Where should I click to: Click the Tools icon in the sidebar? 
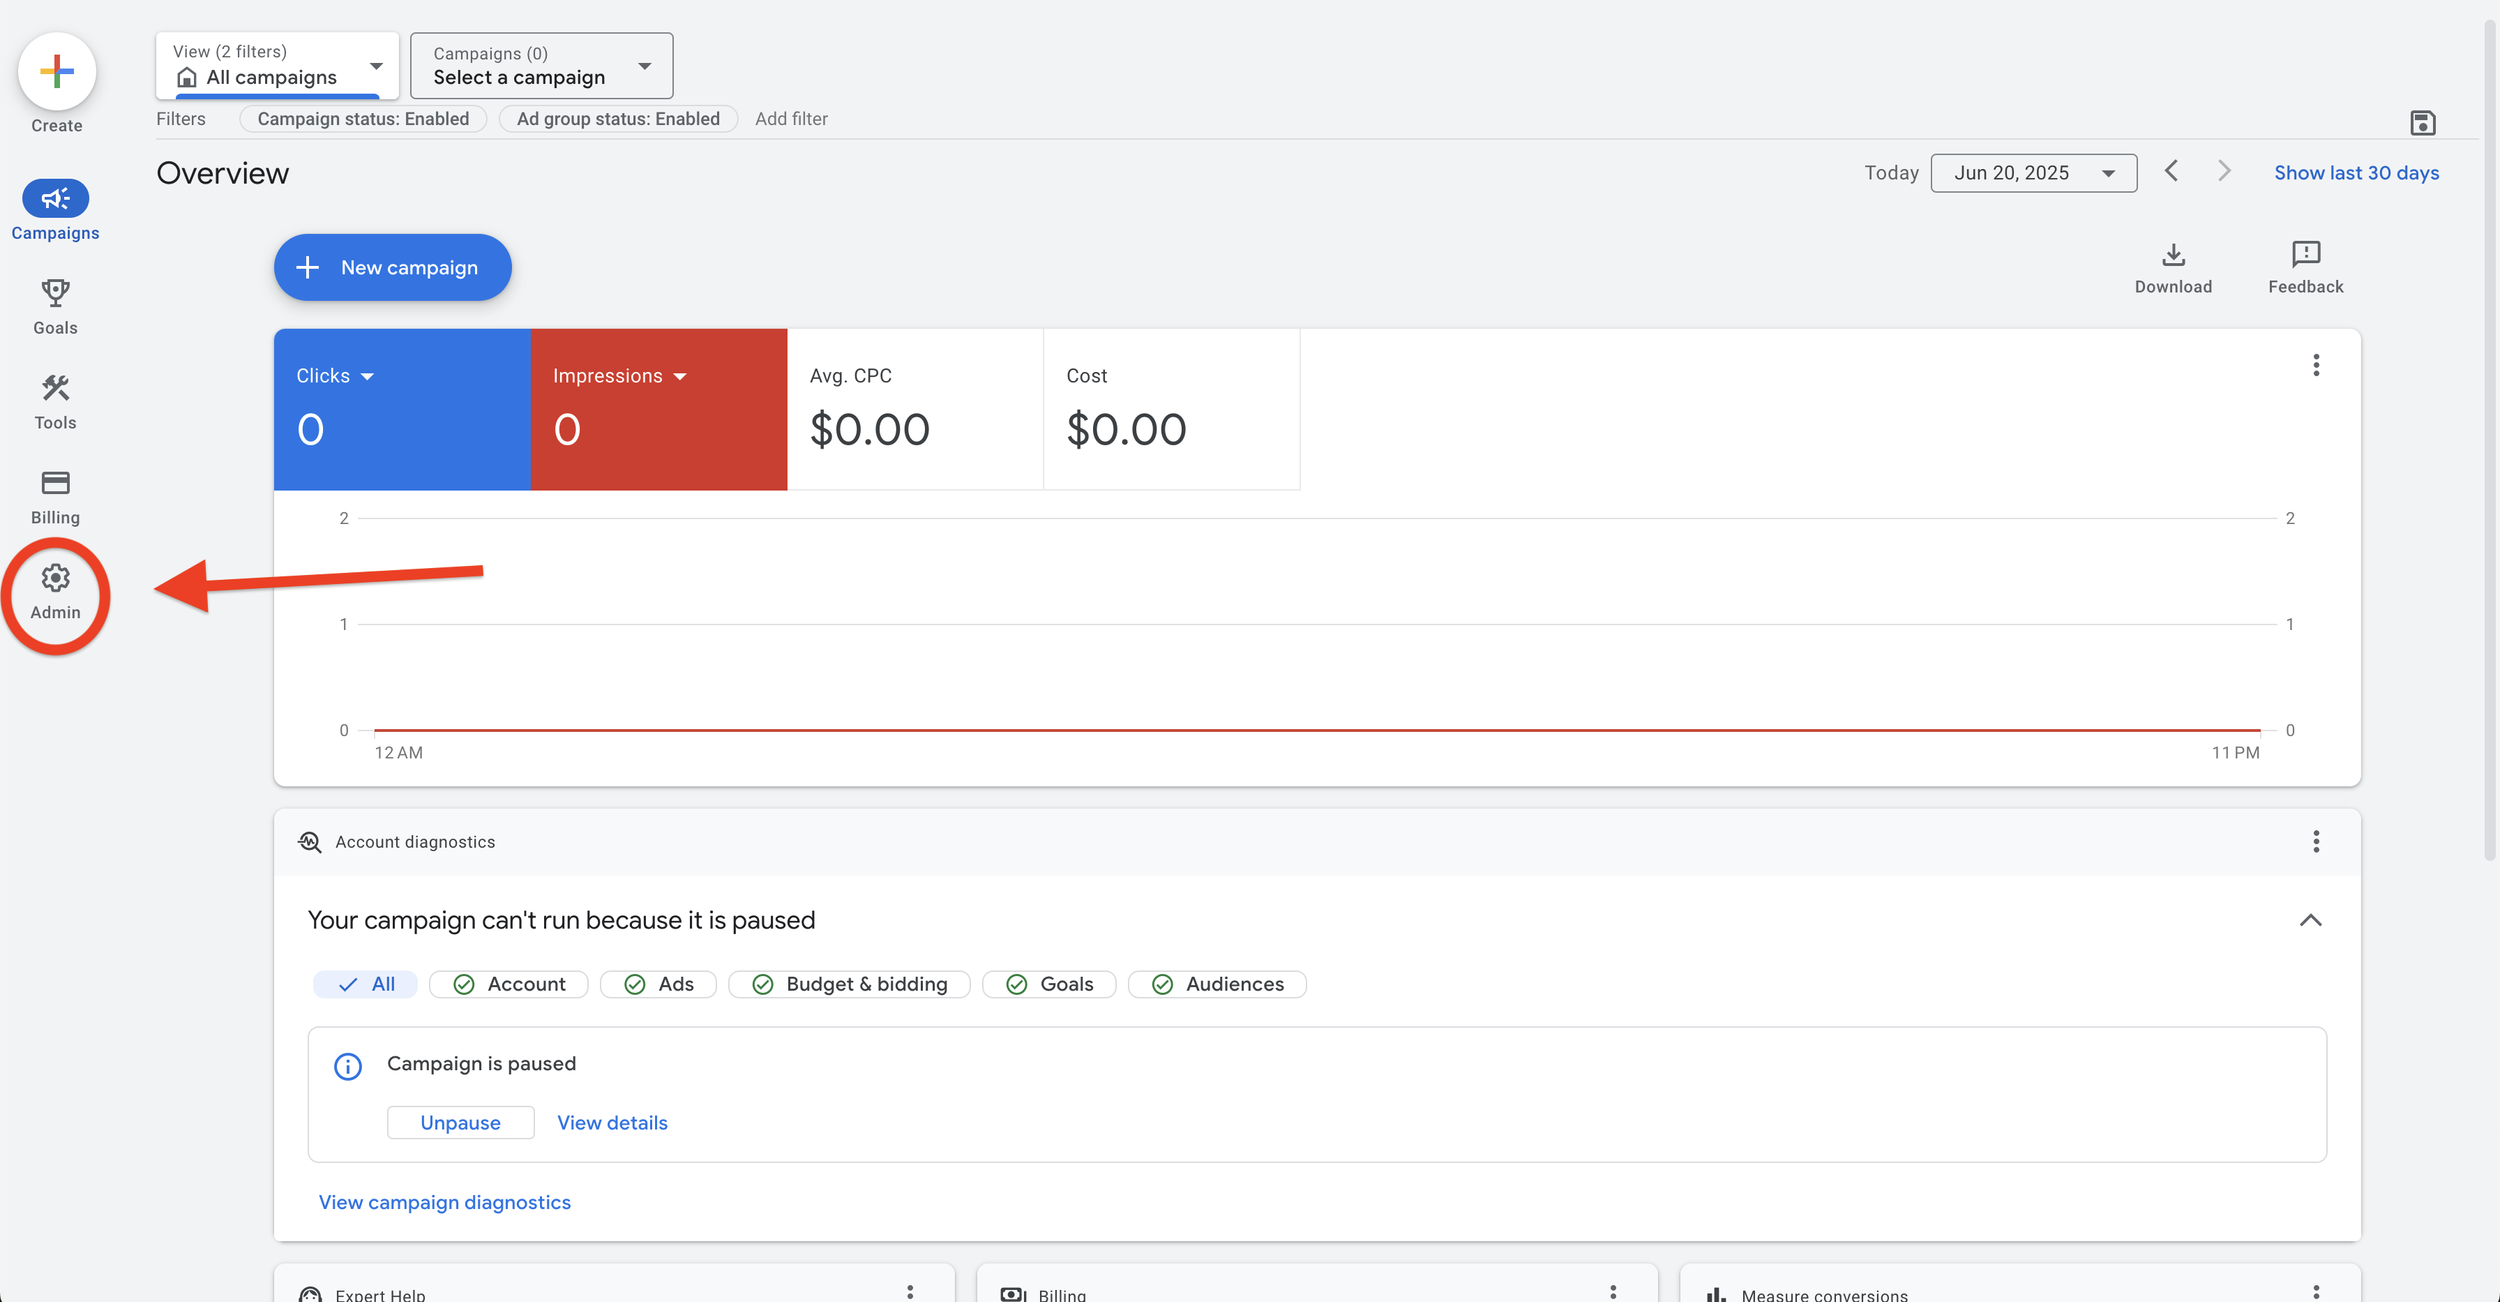(55, 389)
